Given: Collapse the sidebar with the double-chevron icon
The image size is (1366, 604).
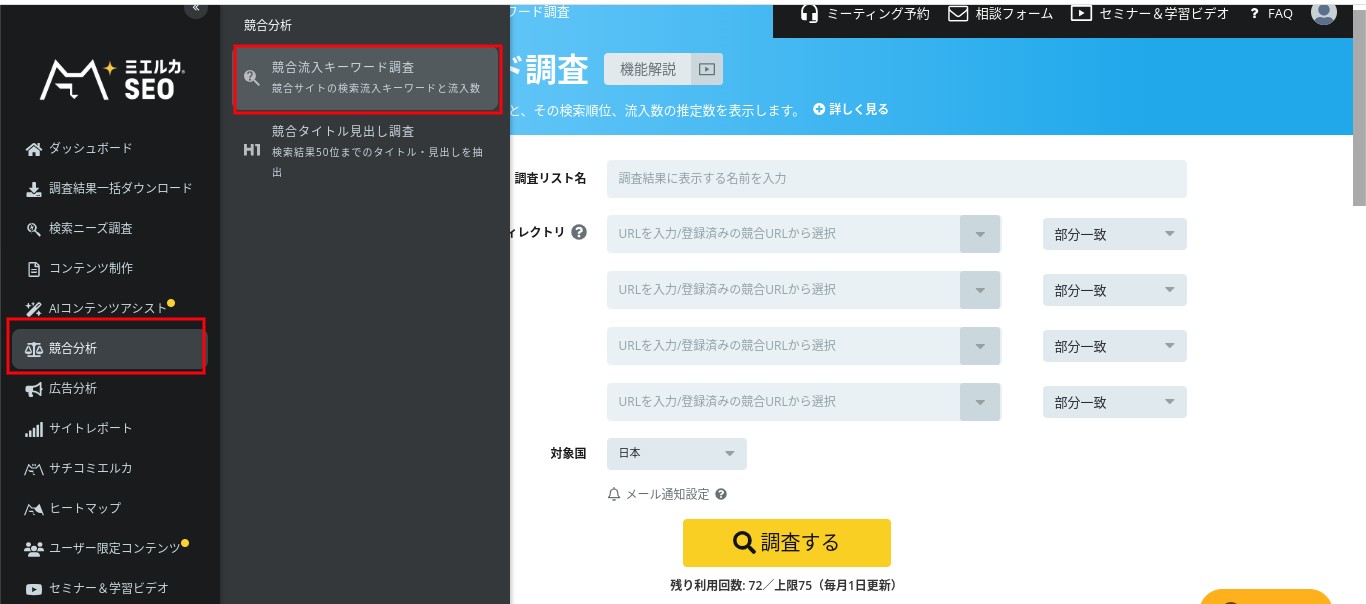Looking at the screenshot, I should 195,8.
